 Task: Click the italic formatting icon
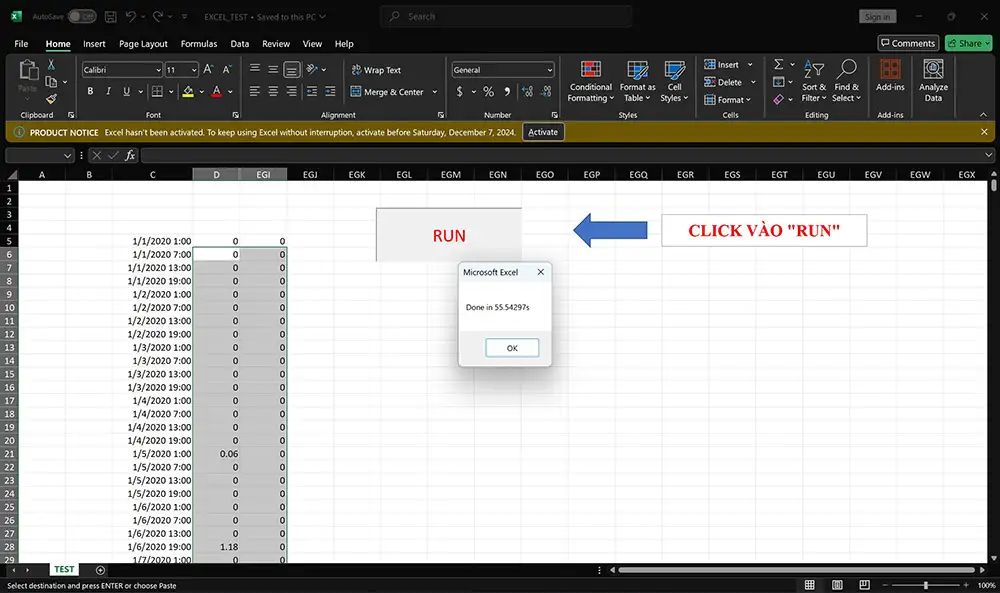click(108, 92)
